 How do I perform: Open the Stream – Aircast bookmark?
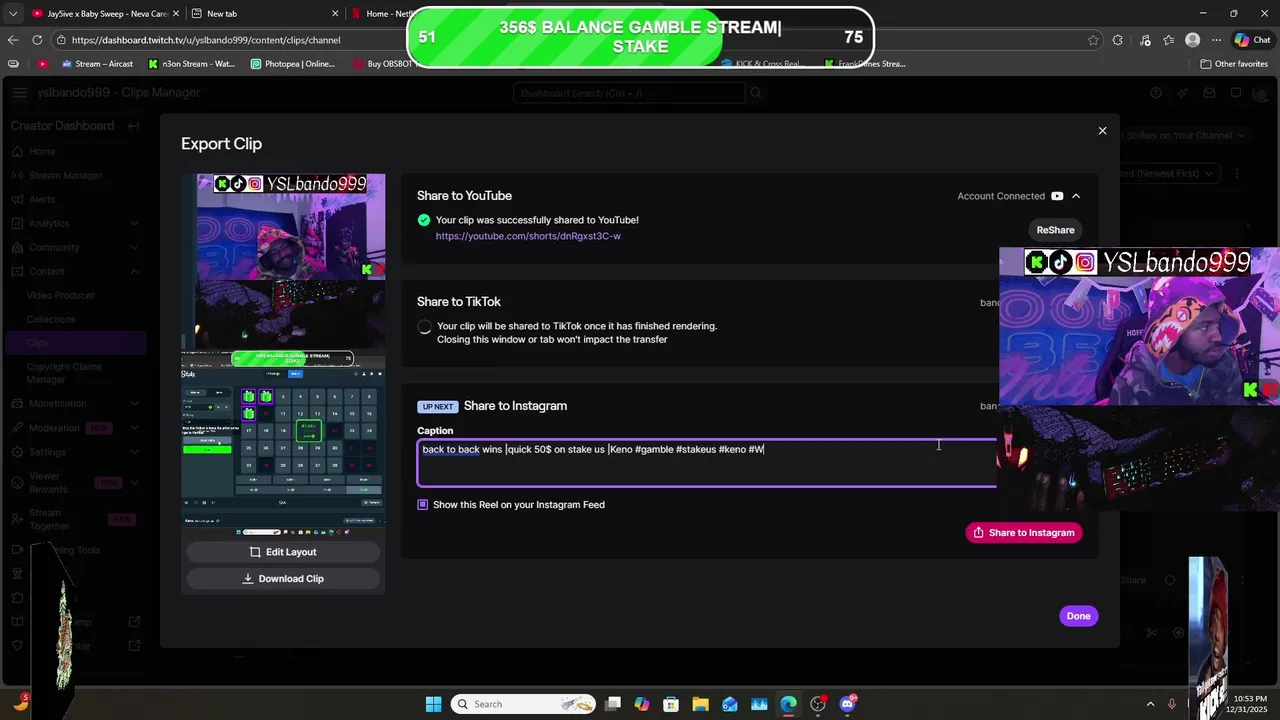click(97, 64)
